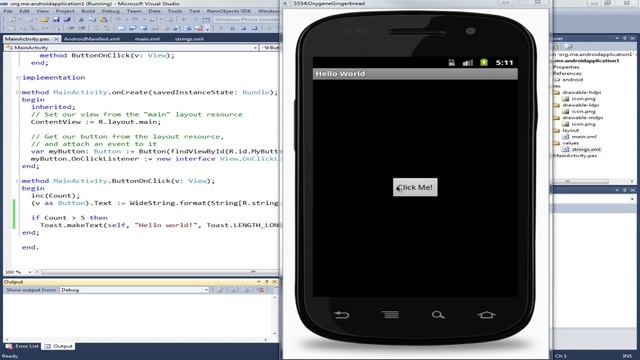
Task: Click the Copy toolbar icon
Action: click(92, 20)
